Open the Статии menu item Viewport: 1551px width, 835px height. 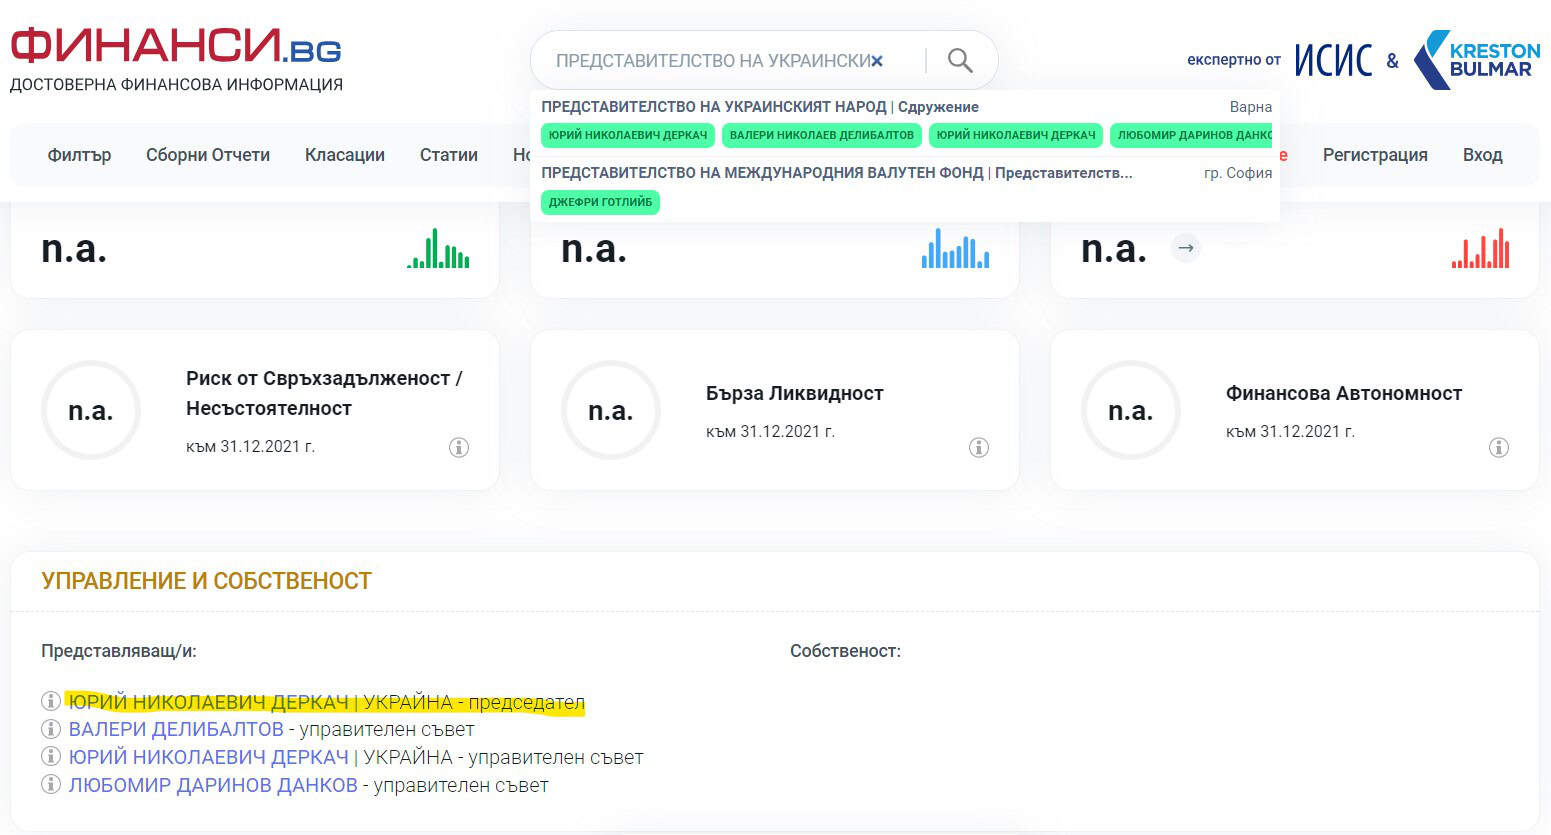(449, 155)
